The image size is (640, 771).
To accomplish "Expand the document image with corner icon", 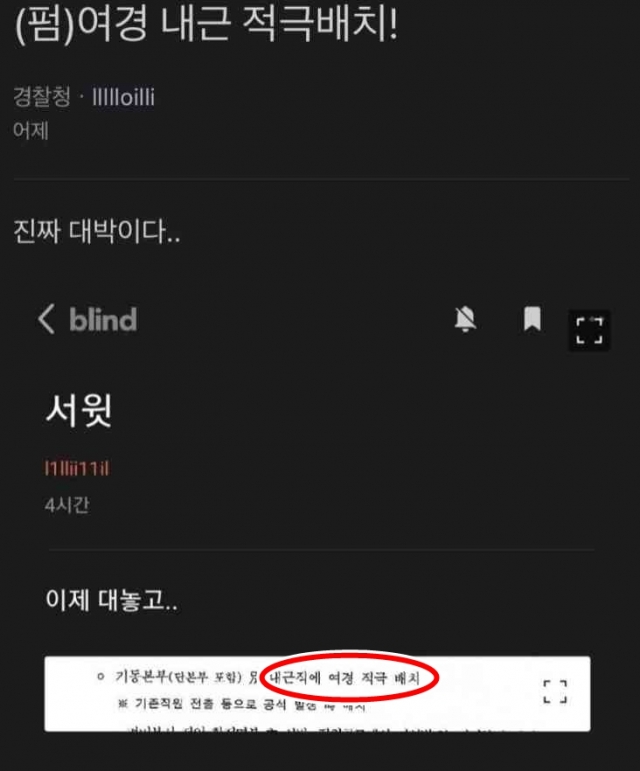I will point(555,692).
